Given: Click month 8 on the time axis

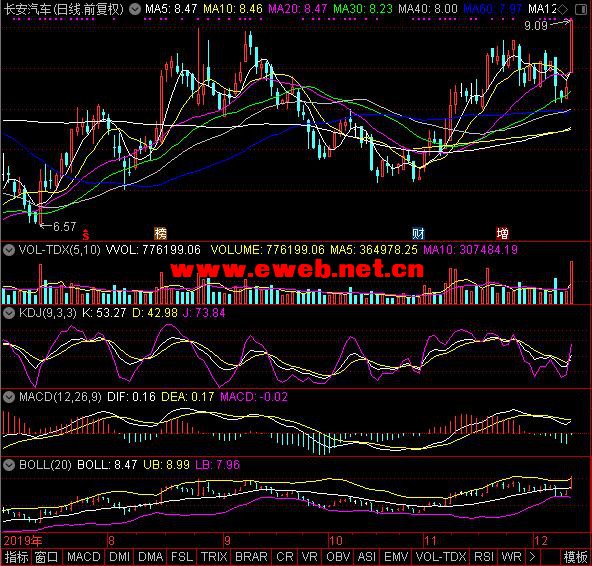Looking at the screenshot, I should [111, 541].
